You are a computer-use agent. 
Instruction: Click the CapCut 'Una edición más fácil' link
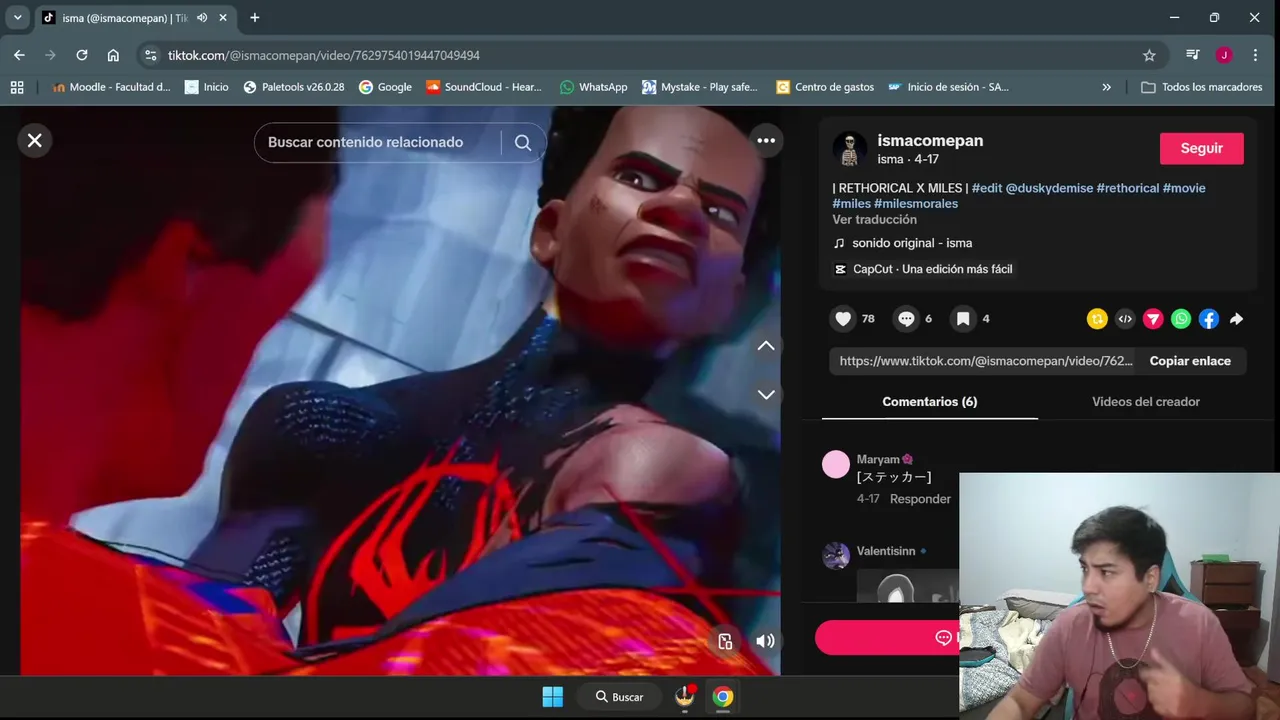coord(923,269)
